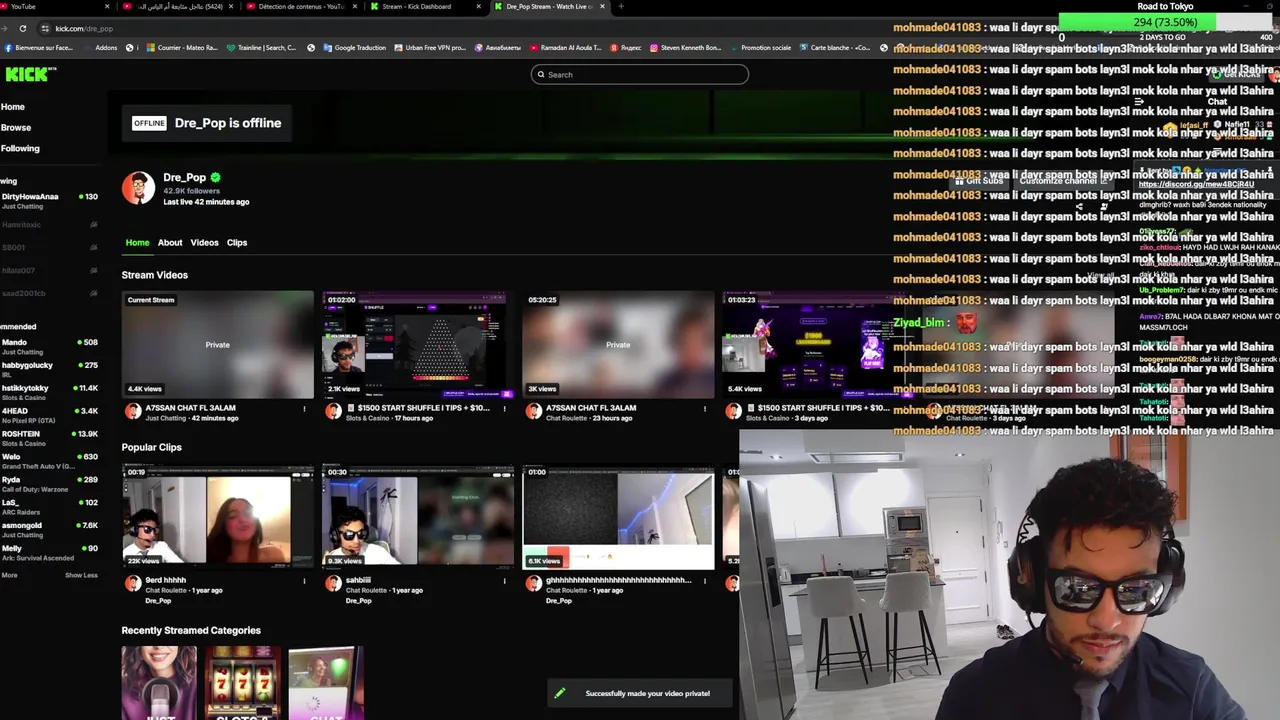1280x720 pixels.
Task: Open the Trainline bookmark
Action: (261, 47)
